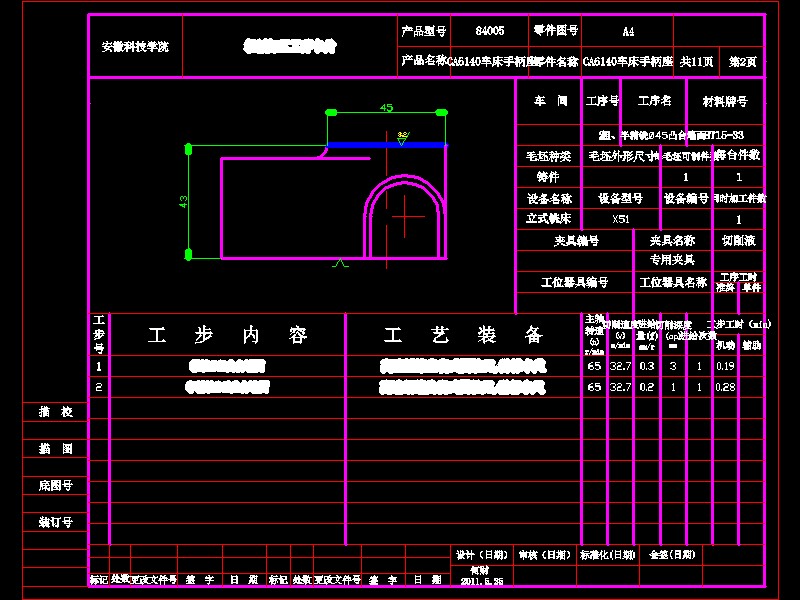Click the locating symbol below the part outline
Viewport: 800px width, 600px height.
click(x=340, y=263)
